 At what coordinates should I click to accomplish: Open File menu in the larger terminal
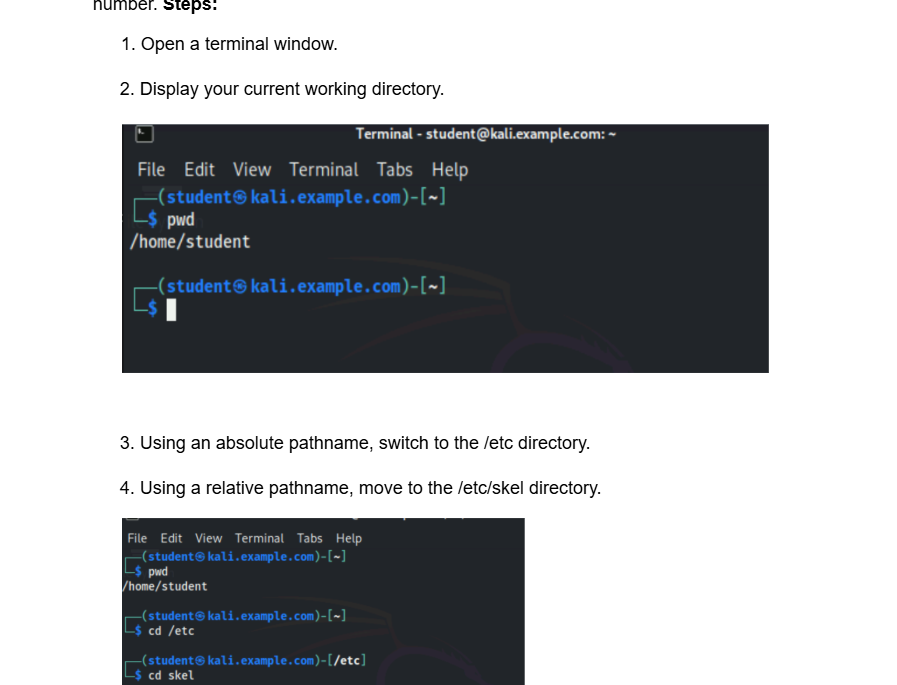coord(151,170)
